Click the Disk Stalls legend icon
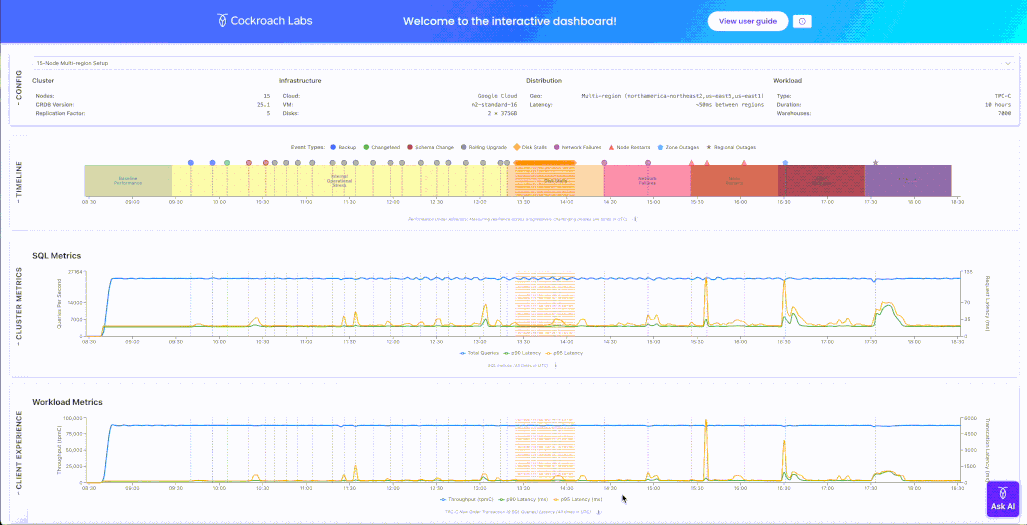 (517, 147)
